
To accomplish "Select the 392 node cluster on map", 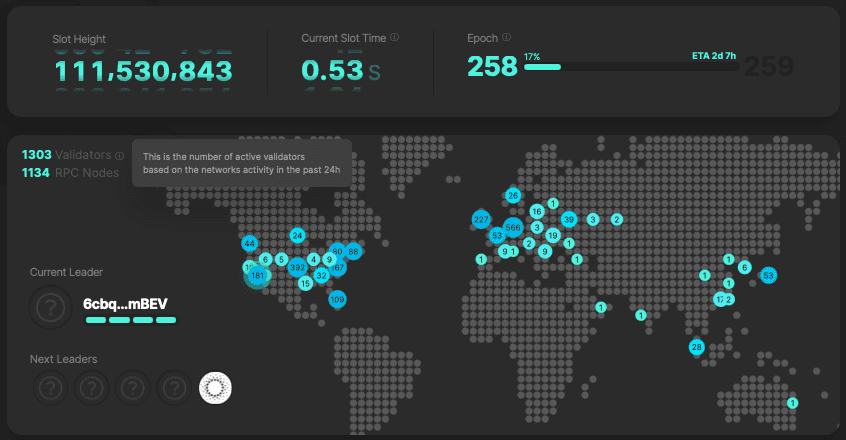I will (297, 267).
